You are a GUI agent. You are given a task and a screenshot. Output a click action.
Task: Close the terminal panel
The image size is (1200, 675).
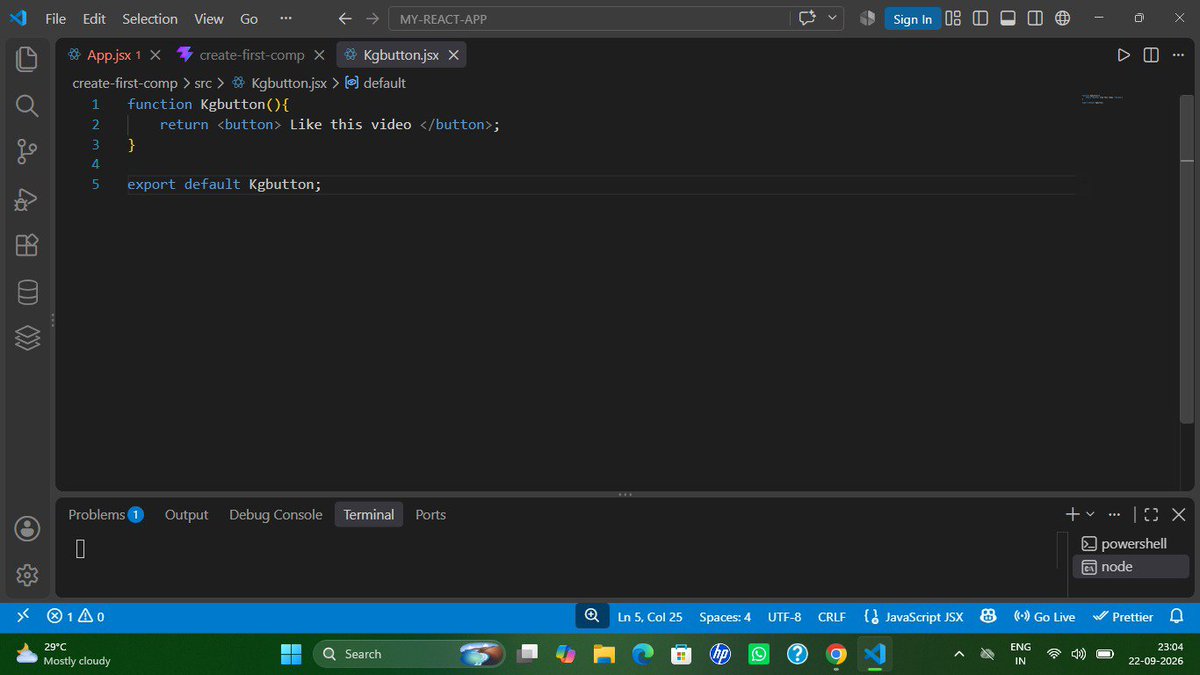coord(1178,514)
